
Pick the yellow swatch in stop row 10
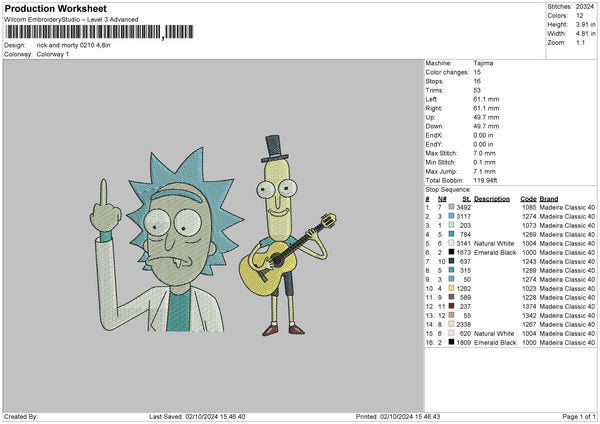pos(451,288)
